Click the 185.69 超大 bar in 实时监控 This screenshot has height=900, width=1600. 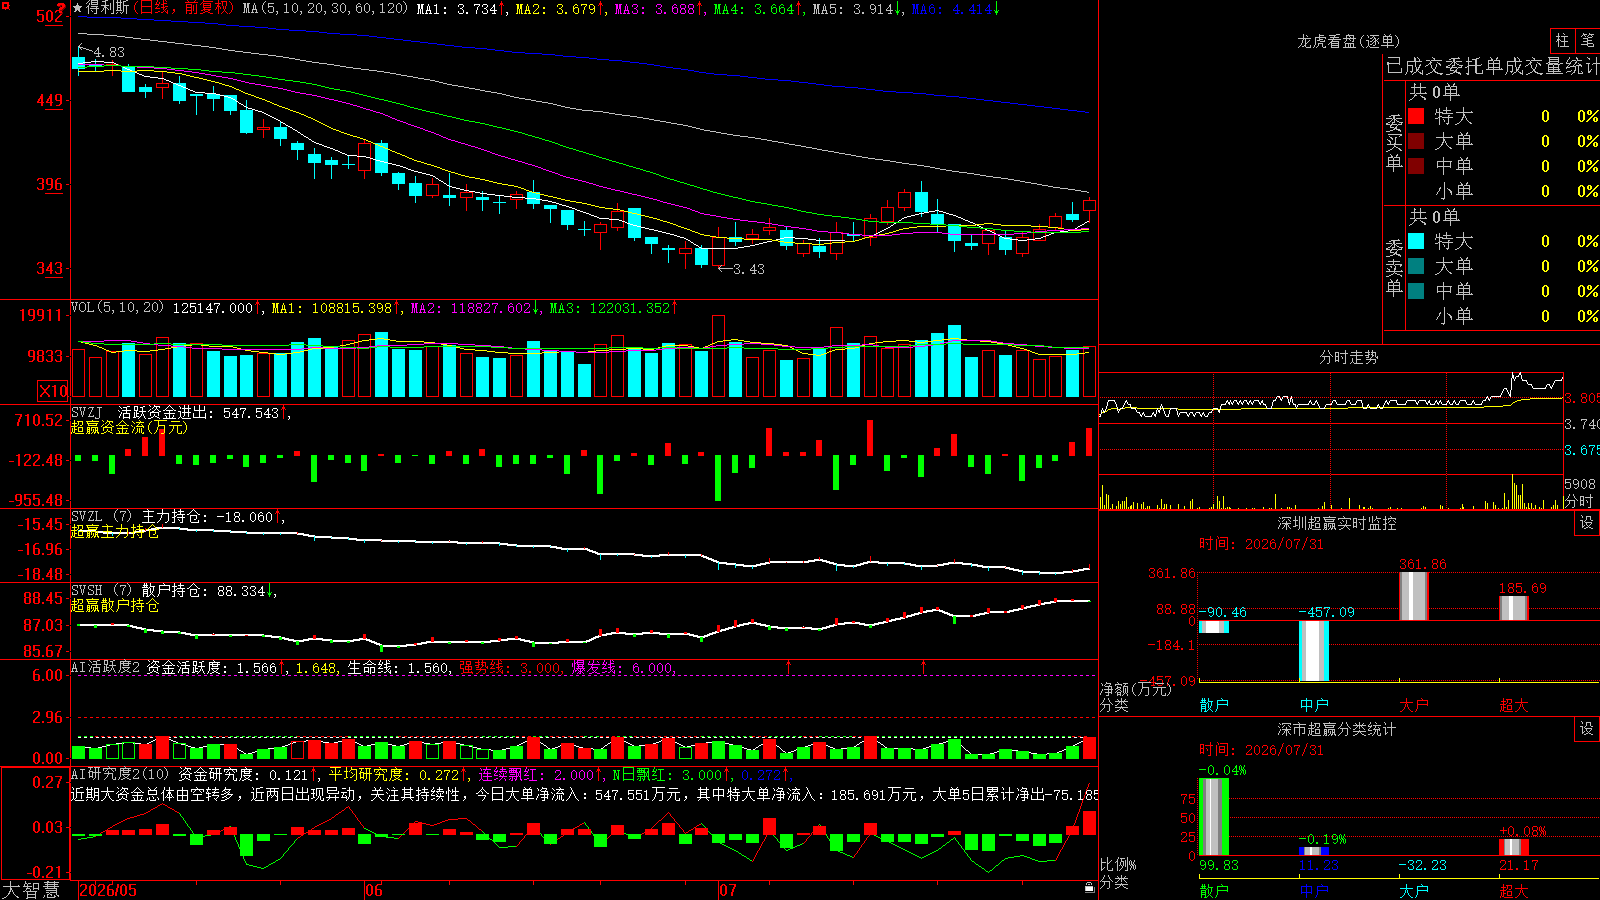coord(1513,608)
